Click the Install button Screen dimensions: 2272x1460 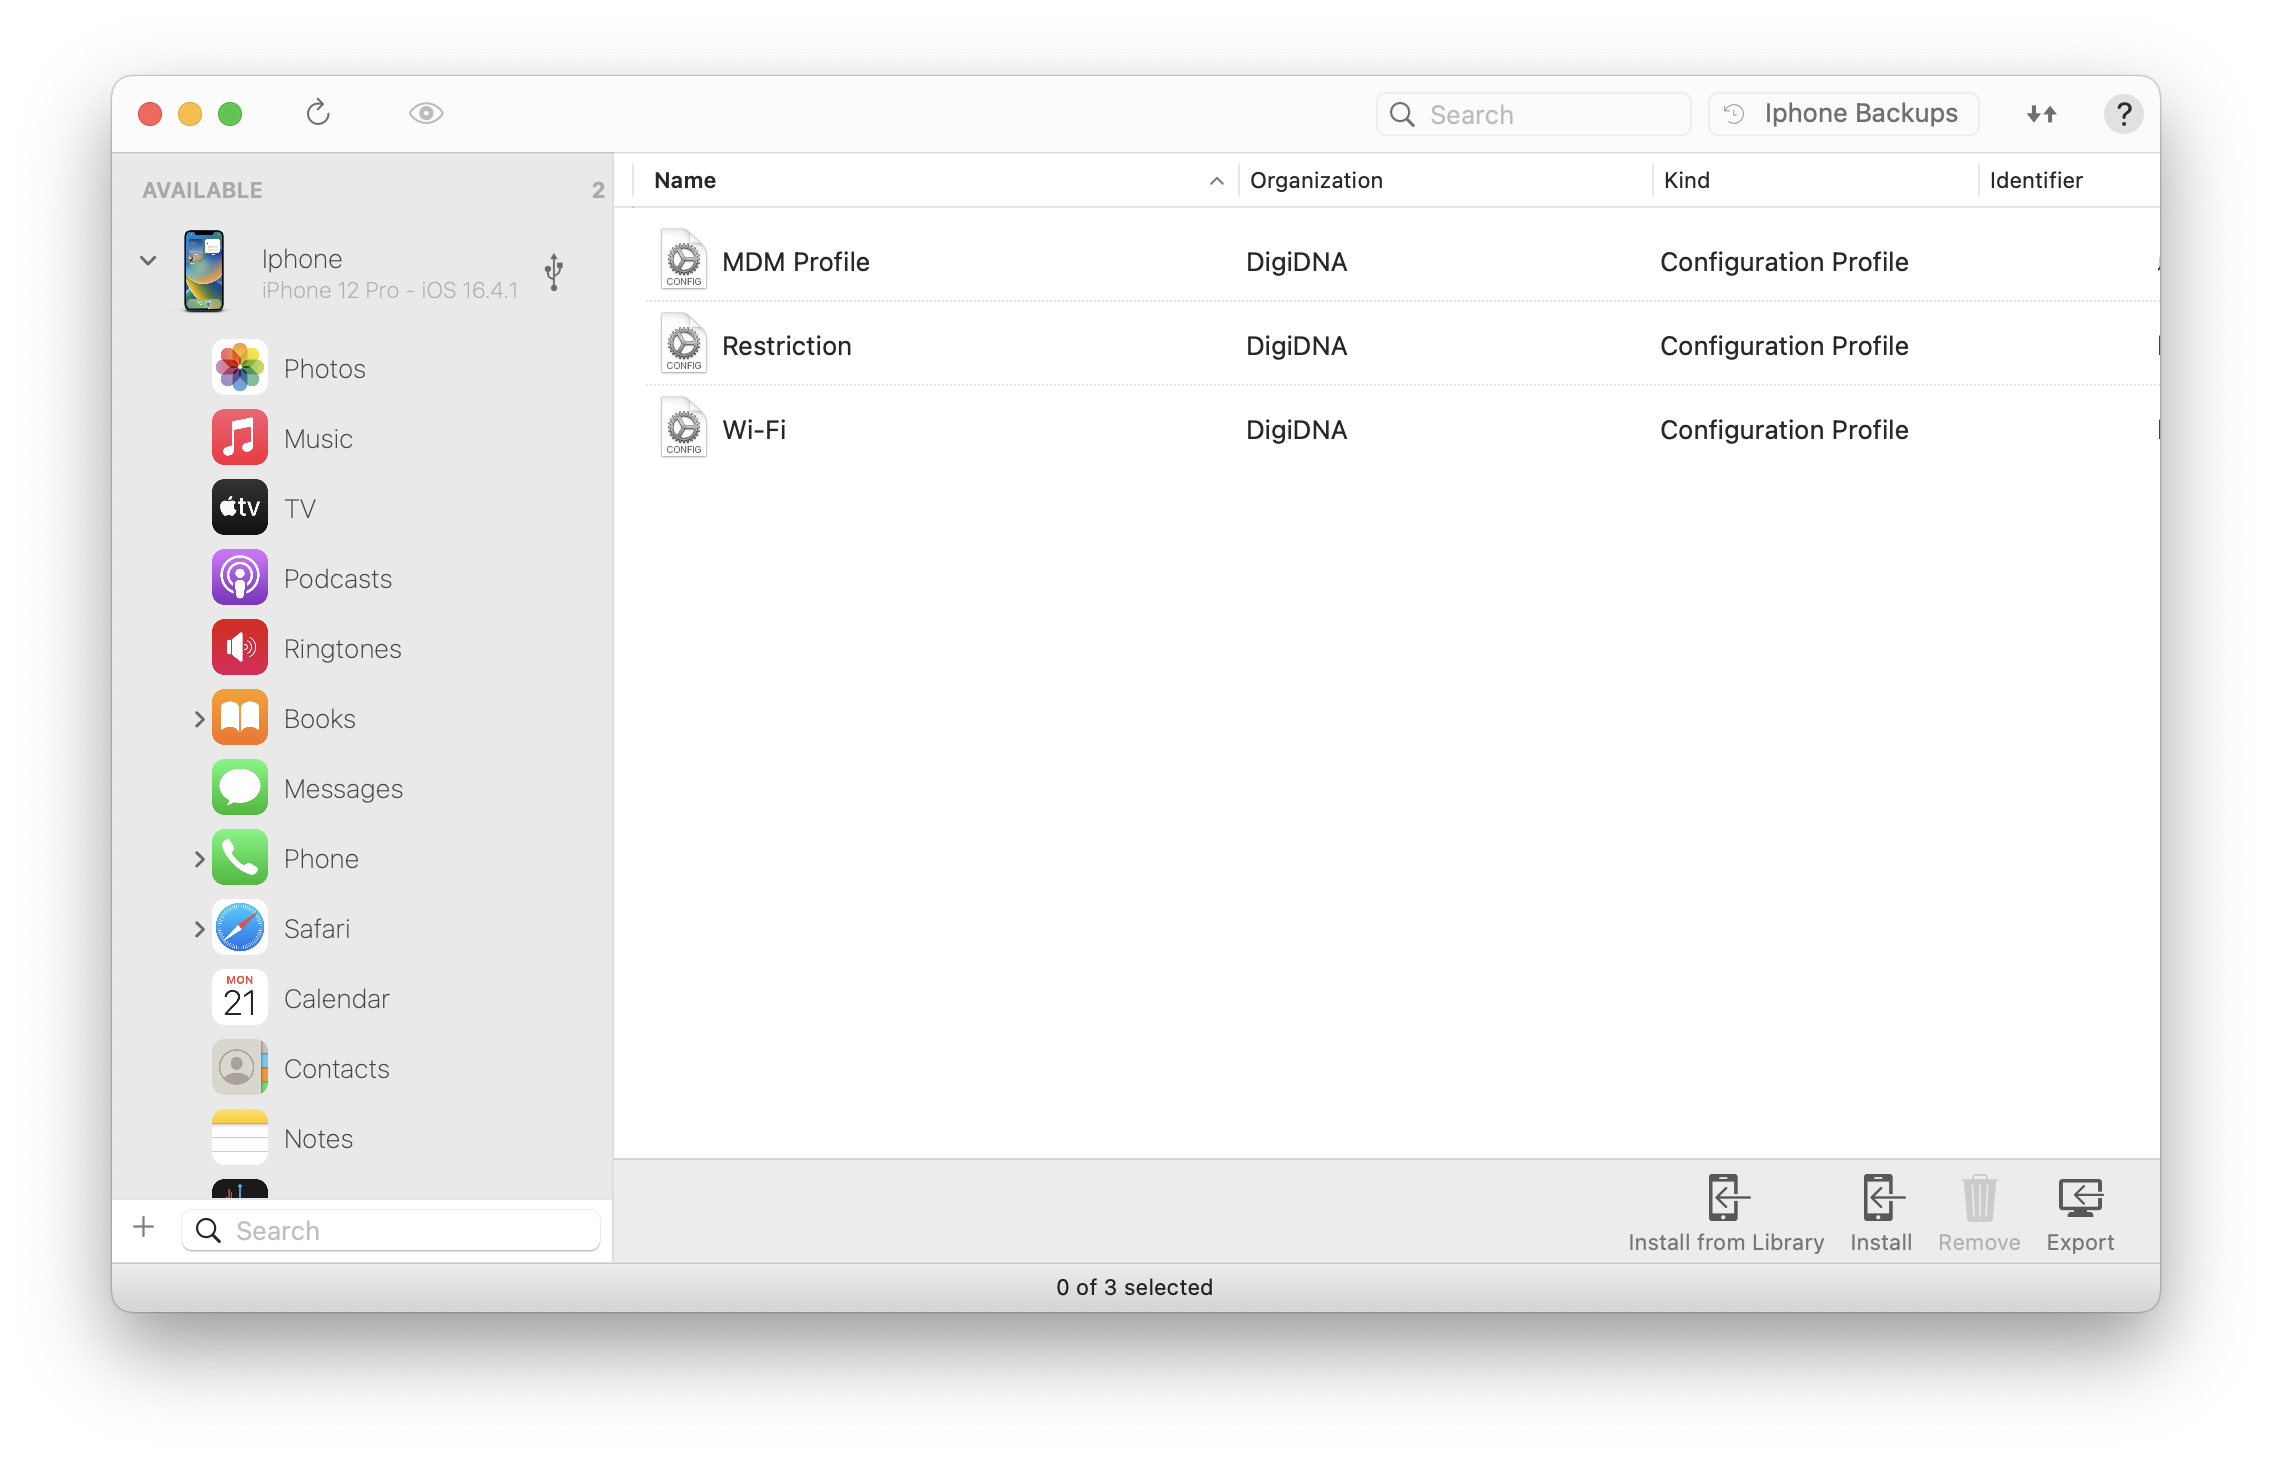[1881, 1213]
